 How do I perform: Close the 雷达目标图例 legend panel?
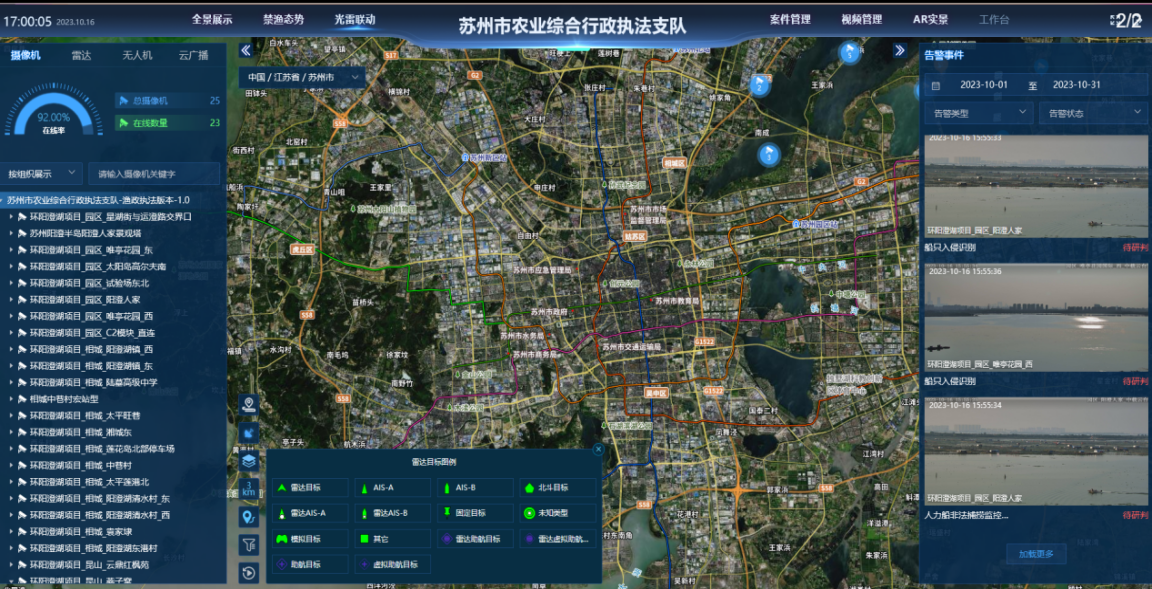(x=598, y=450)
